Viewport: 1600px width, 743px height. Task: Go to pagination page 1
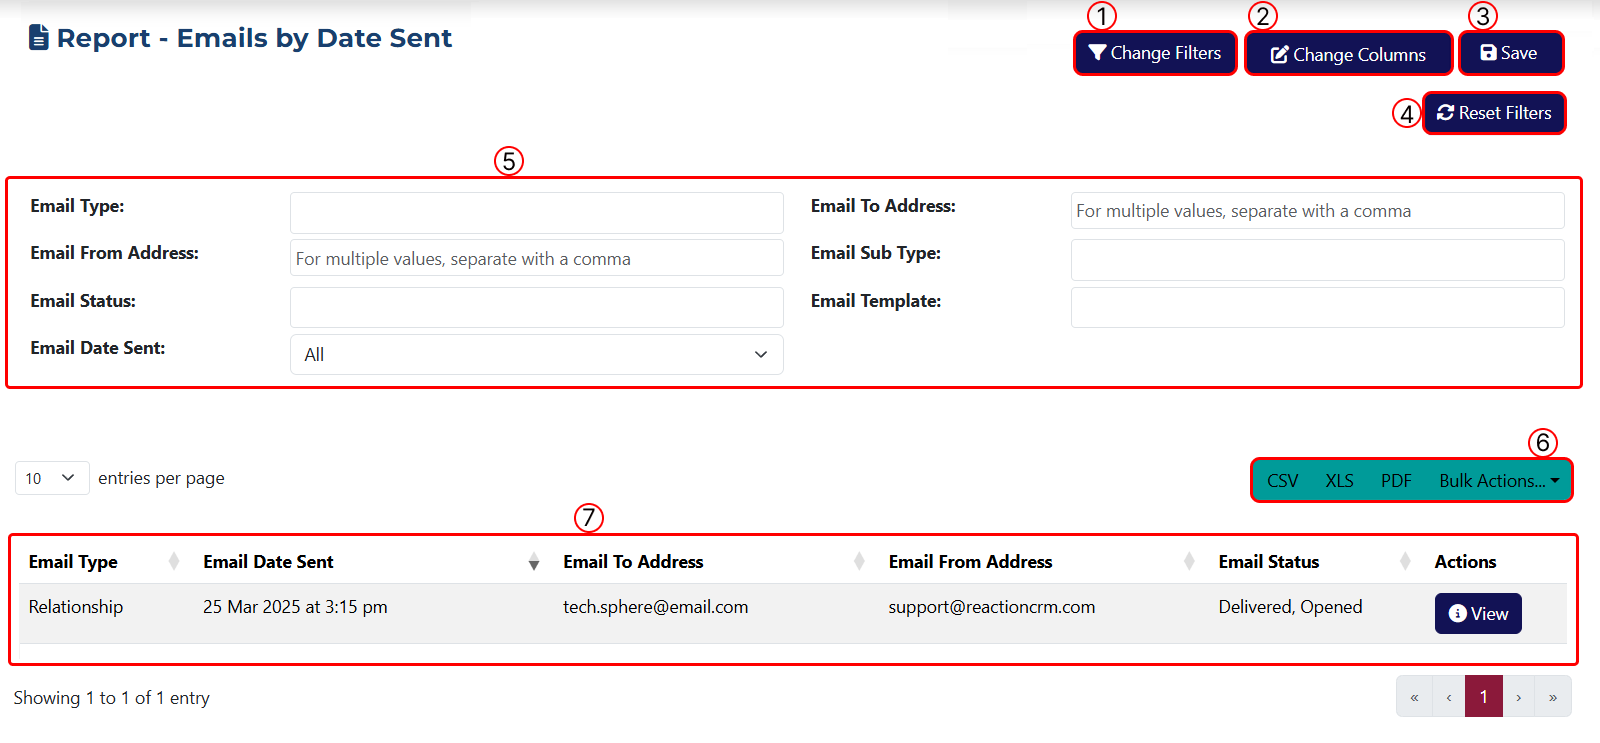pyautogui.click(x=1483, y=697)
